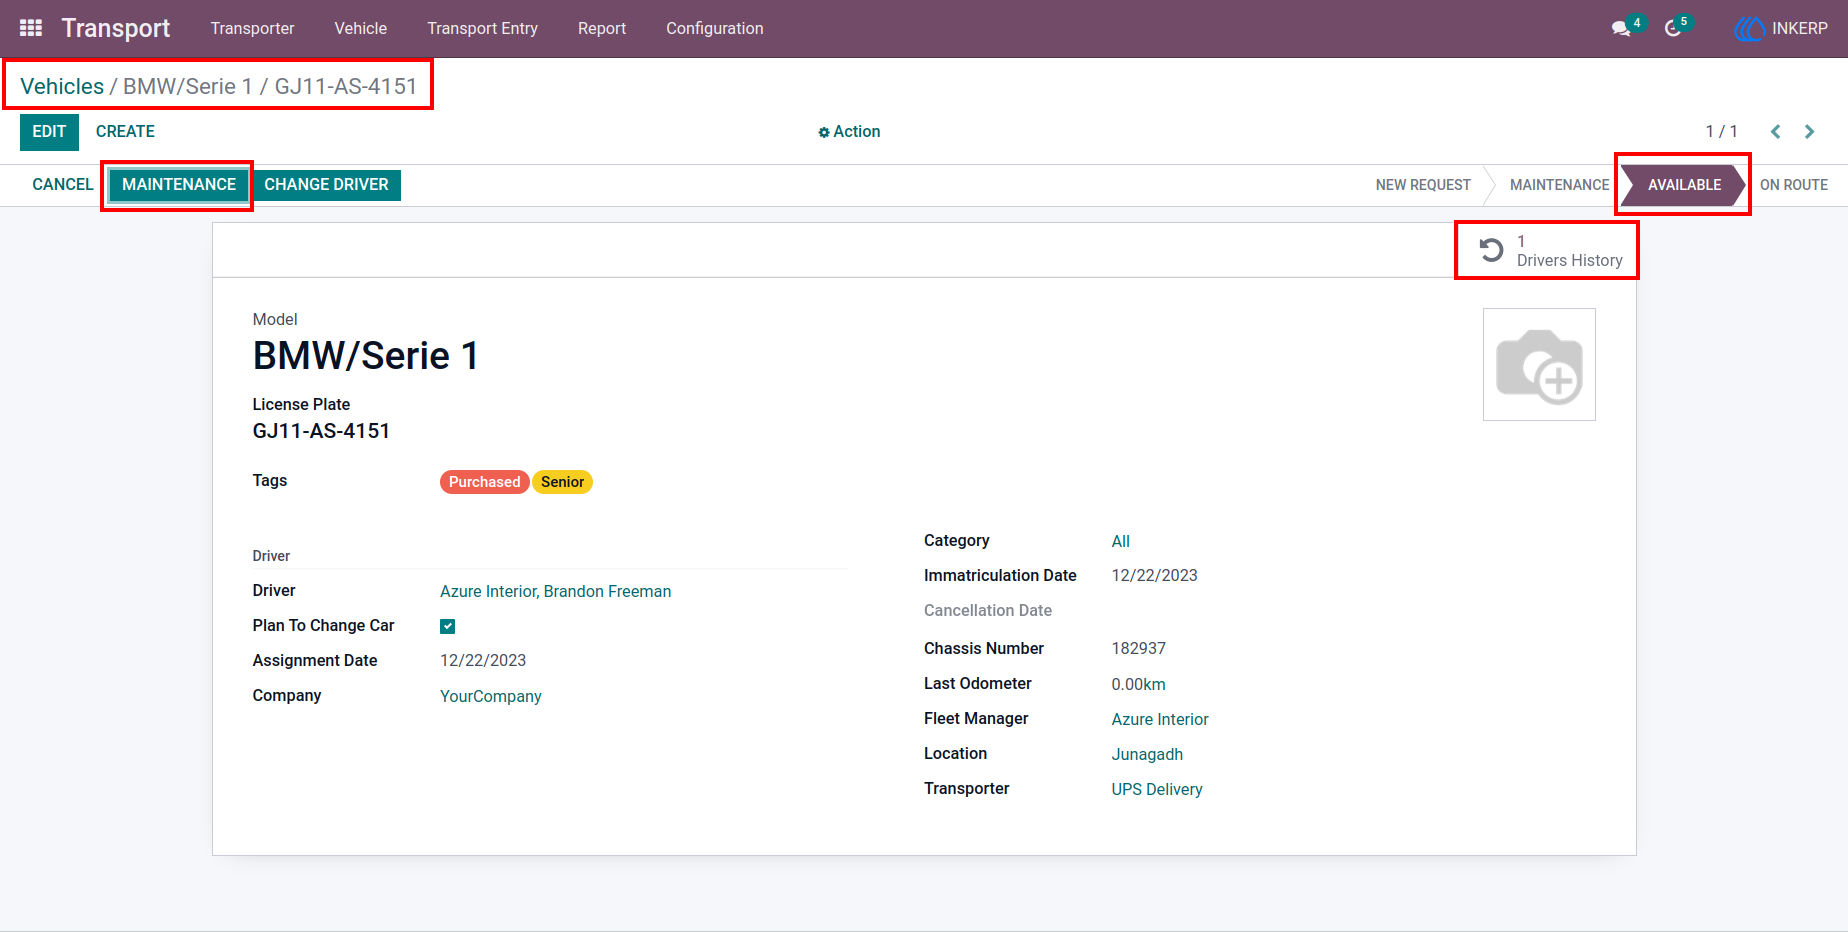This screenshot has width=1848, height=932.
Task: Select the ON ROUTE status stage
Action: tap(1794, 185)
